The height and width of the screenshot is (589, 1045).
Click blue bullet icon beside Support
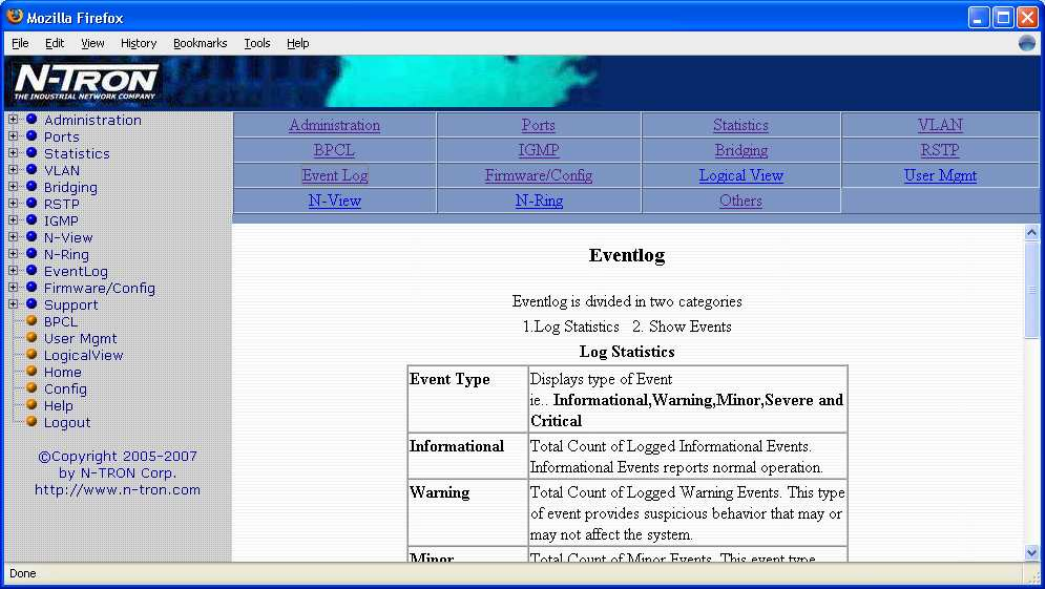(31, 304)
